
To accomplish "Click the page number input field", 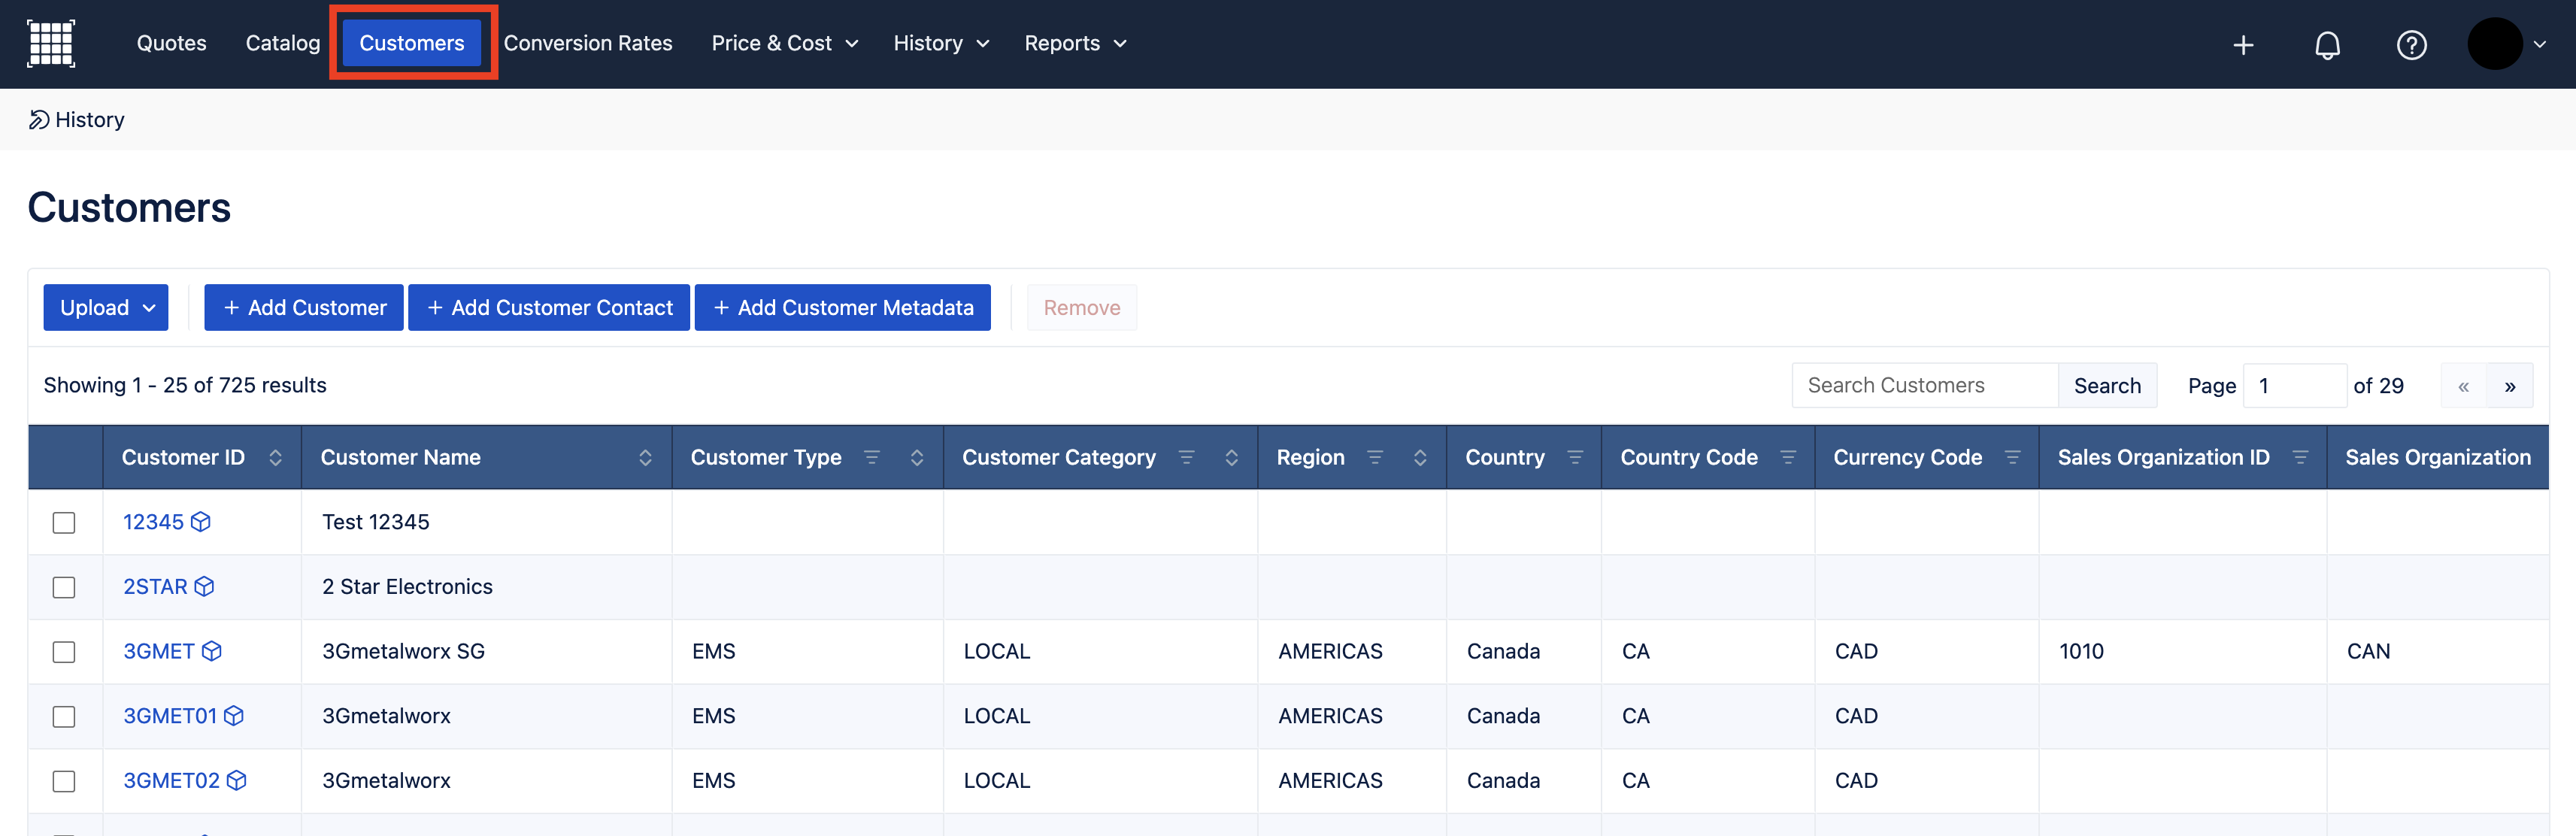I will point(2295,386).
